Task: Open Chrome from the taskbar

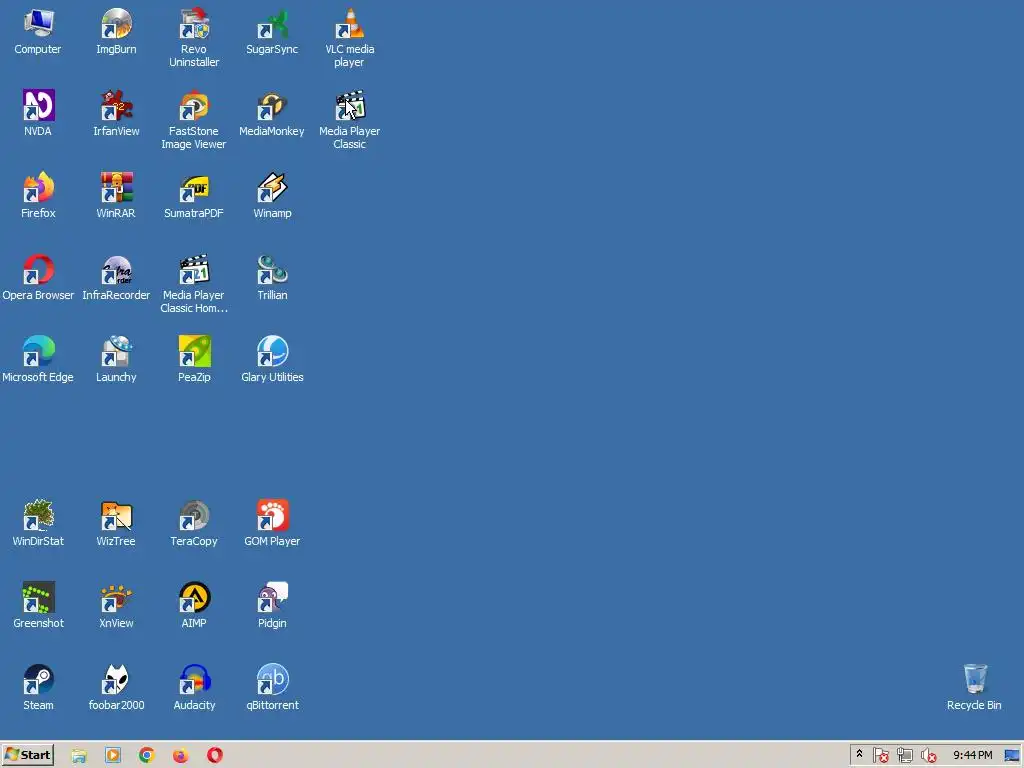Action: coord(147,756)
